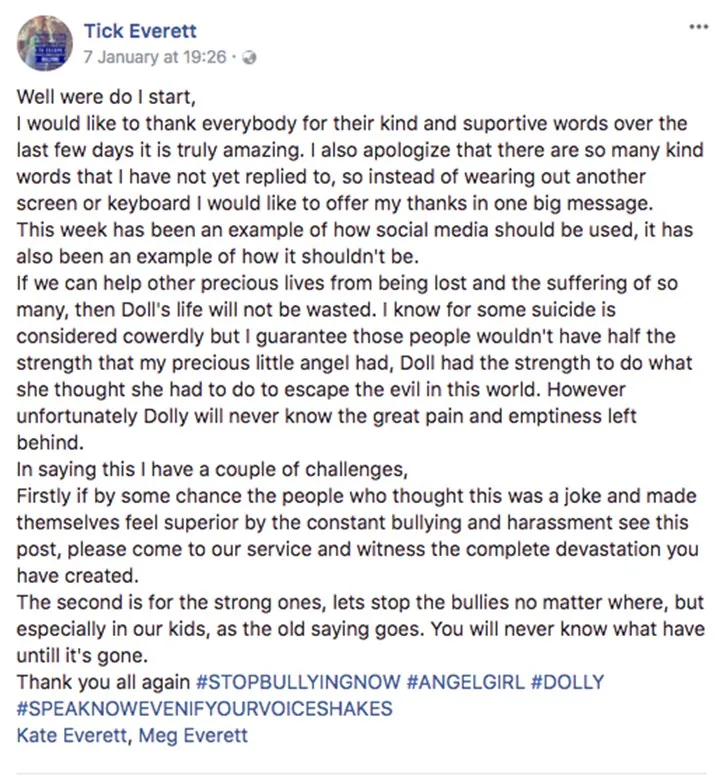Click the line 'In saying this I have a couple of challenges'
This screenshot has width=720, height=780.
212,470
